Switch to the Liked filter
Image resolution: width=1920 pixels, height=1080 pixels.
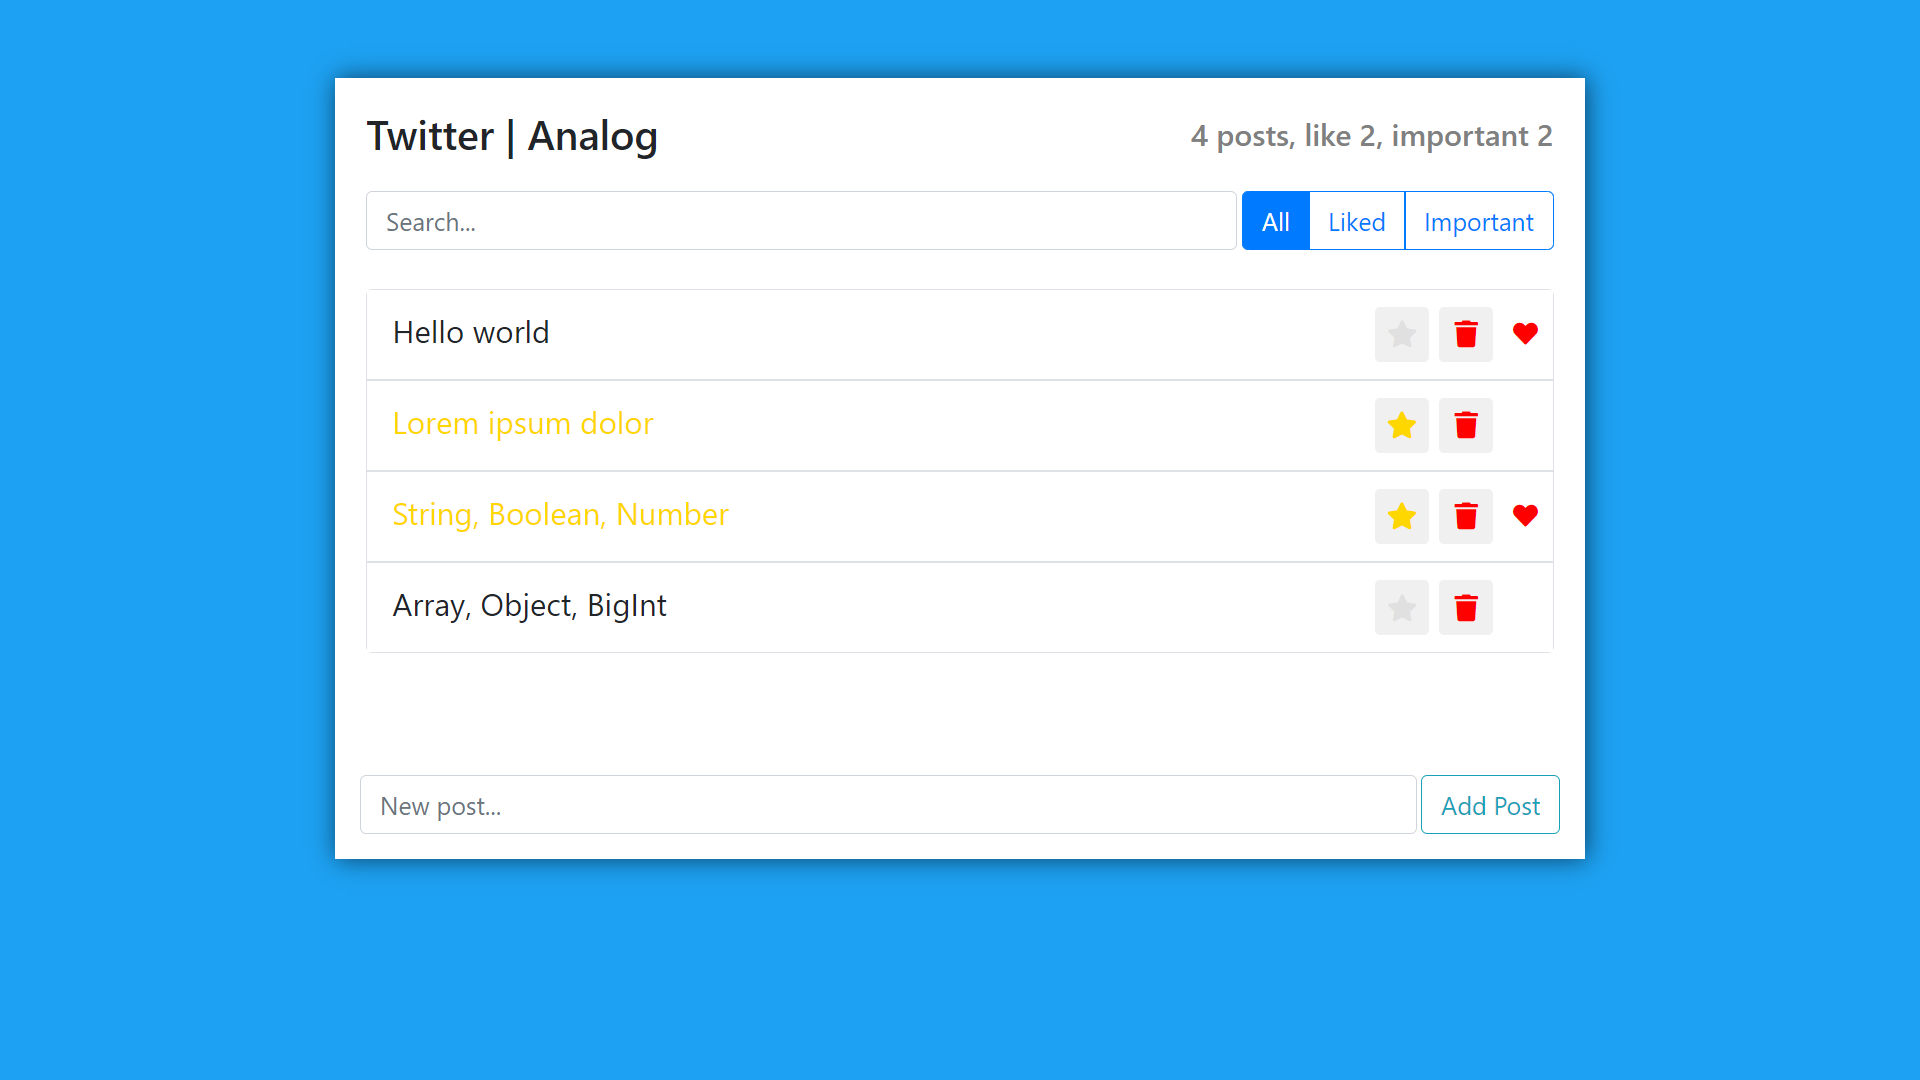[1356, 221]
